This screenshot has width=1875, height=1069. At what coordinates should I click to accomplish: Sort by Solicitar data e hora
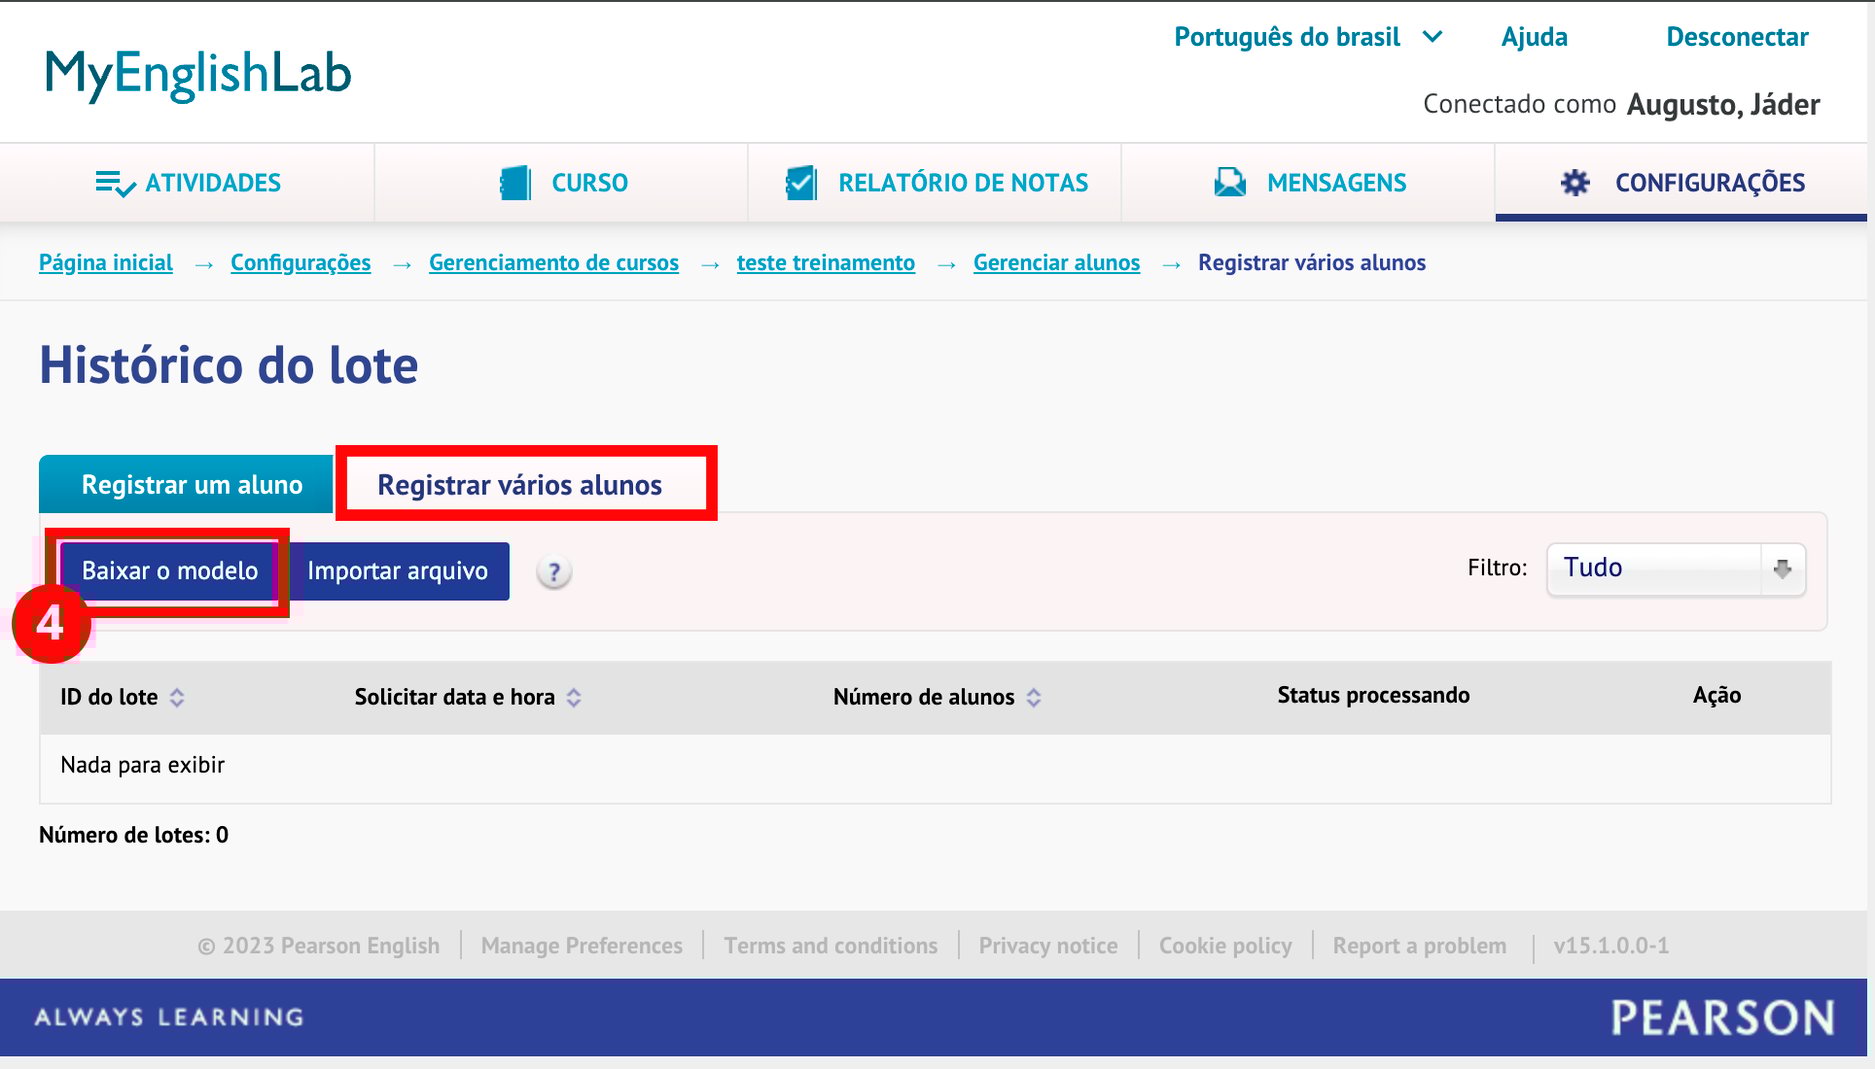574,697
